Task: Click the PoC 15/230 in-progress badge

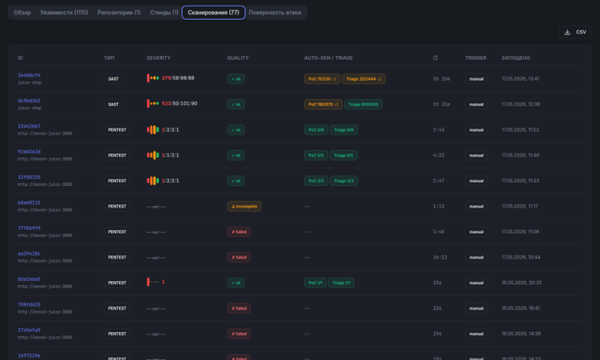Action: click(322, 79)
